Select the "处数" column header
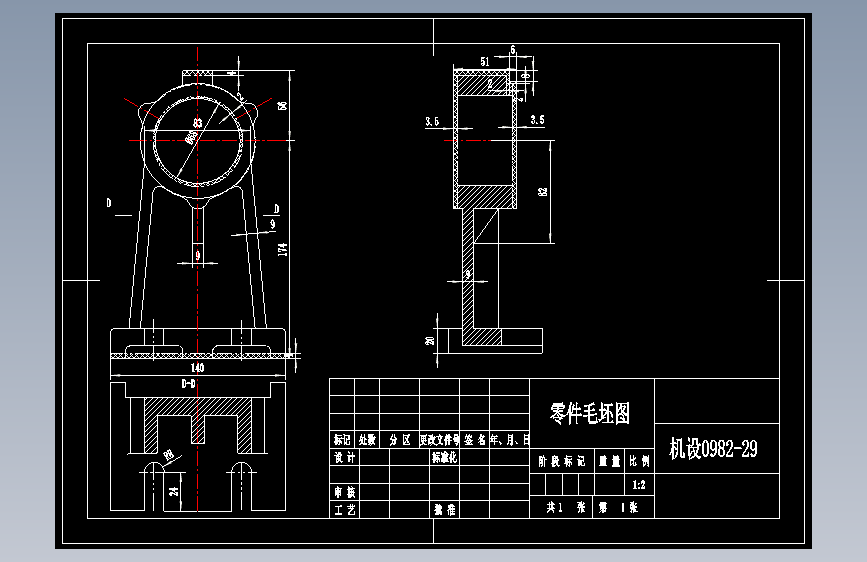 [x=367, y=440]
